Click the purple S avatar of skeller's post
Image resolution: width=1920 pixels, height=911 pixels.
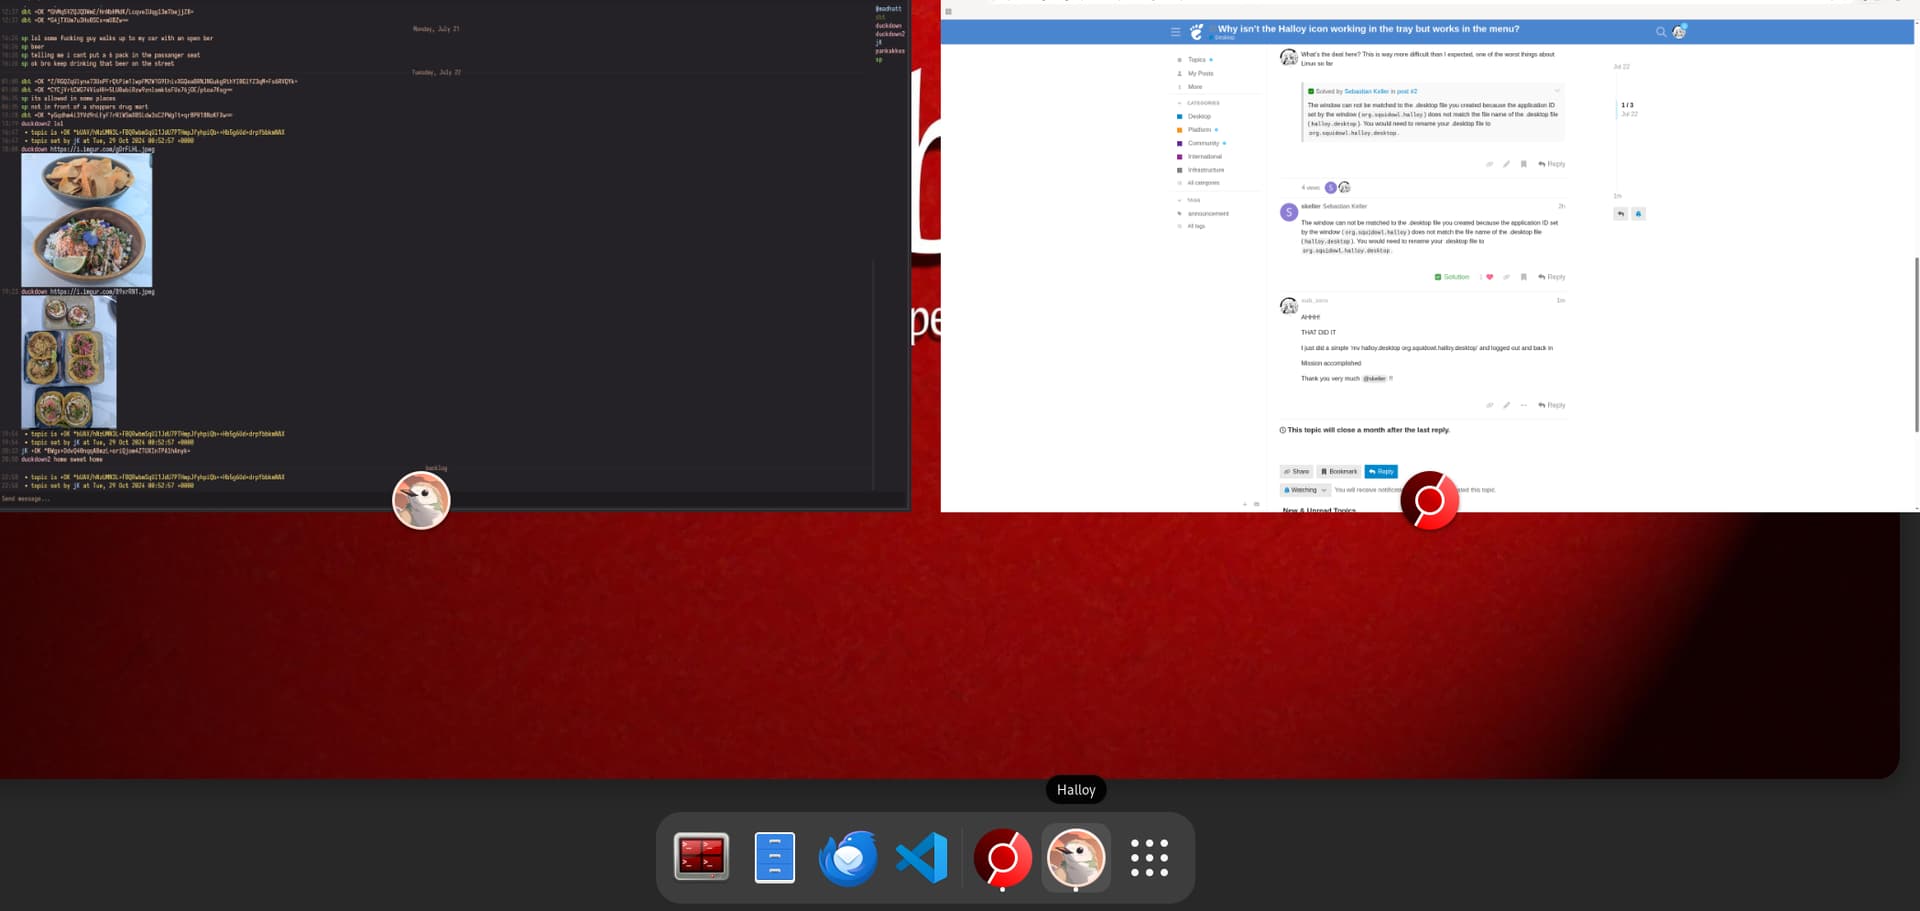pyautogui.click(x=1289, y=212)
